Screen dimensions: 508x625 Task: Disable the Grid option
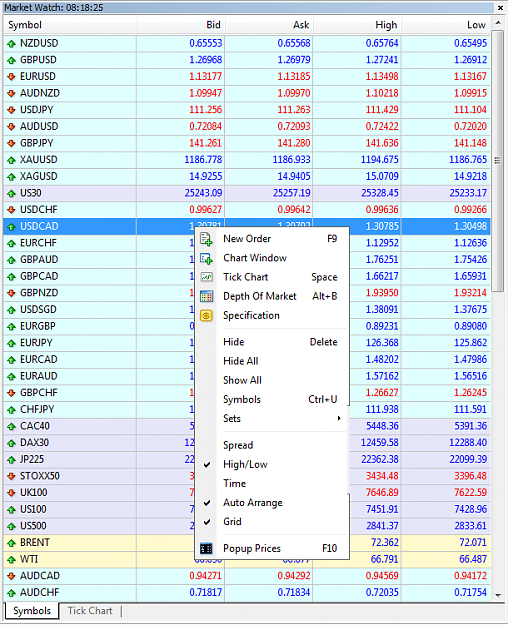click(x=272, y=522)
